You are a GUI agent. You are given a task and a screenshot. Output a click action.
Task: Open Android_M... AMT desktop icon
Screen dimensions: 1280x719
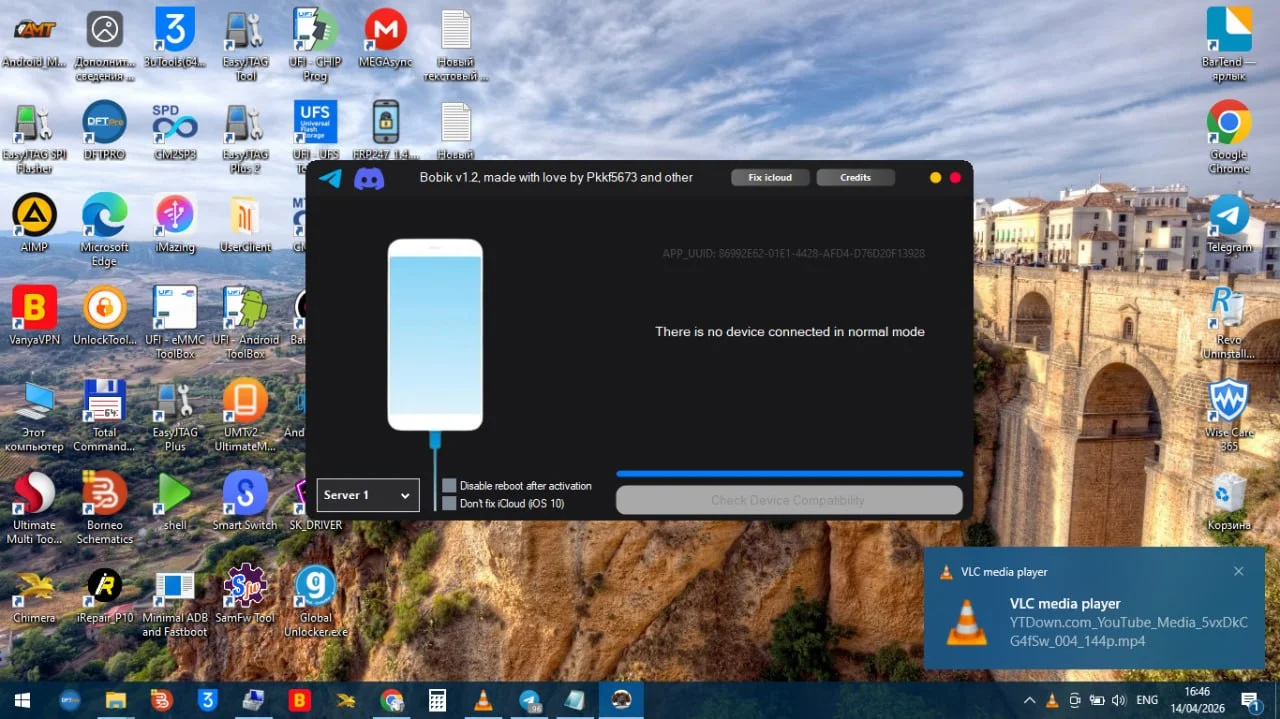[x=35, y=40]
